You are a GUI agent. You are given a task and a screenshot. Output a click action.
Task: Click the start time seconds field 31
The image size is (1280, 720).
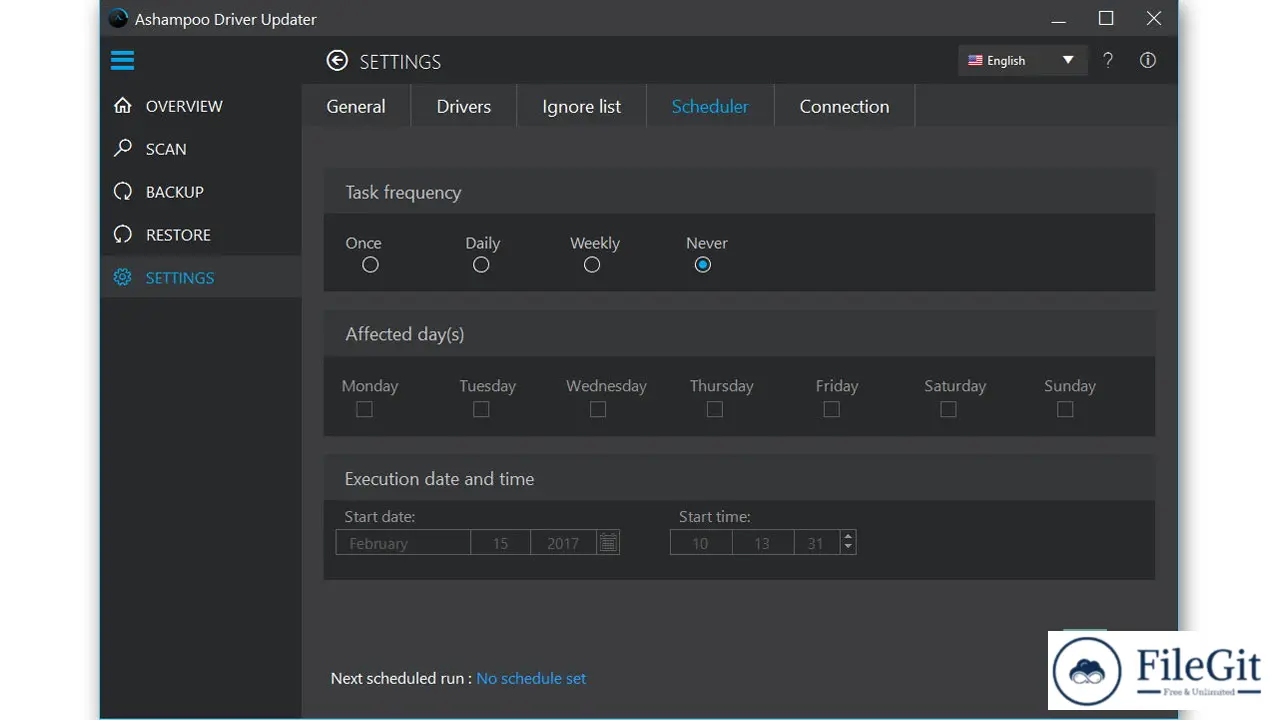coord(816,542)
